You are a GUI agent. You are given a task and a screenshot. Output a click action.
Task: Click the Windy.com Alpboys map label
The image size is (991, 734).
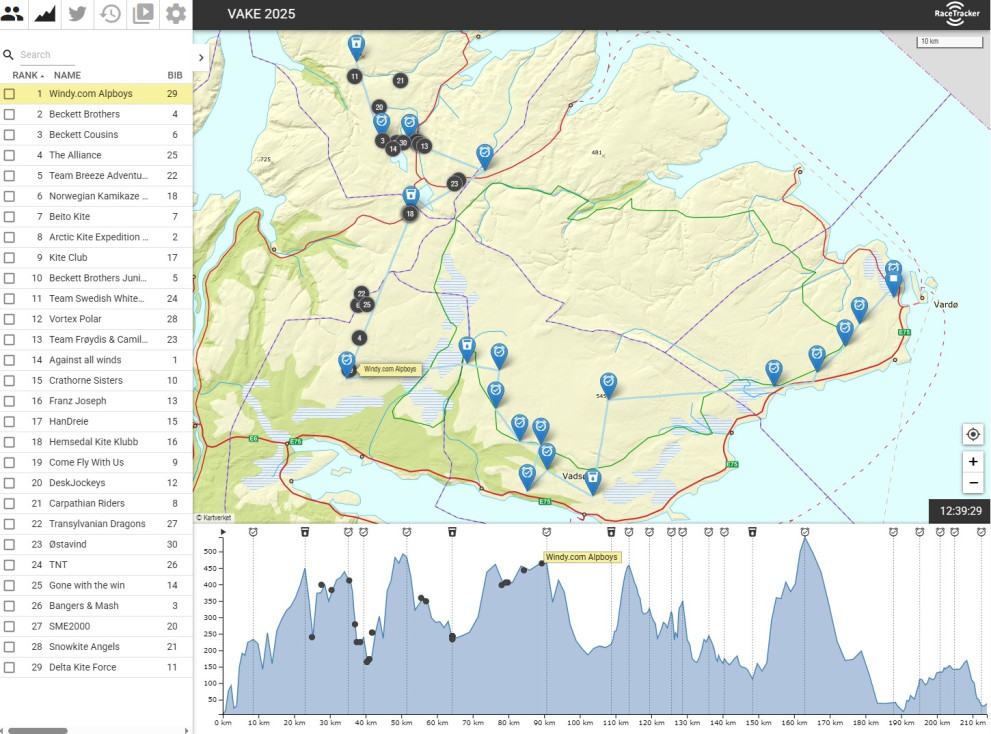coord(390,369)
